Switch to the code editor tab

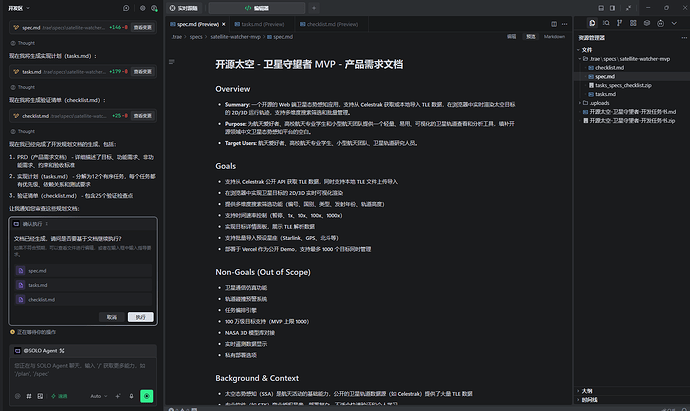257,8
